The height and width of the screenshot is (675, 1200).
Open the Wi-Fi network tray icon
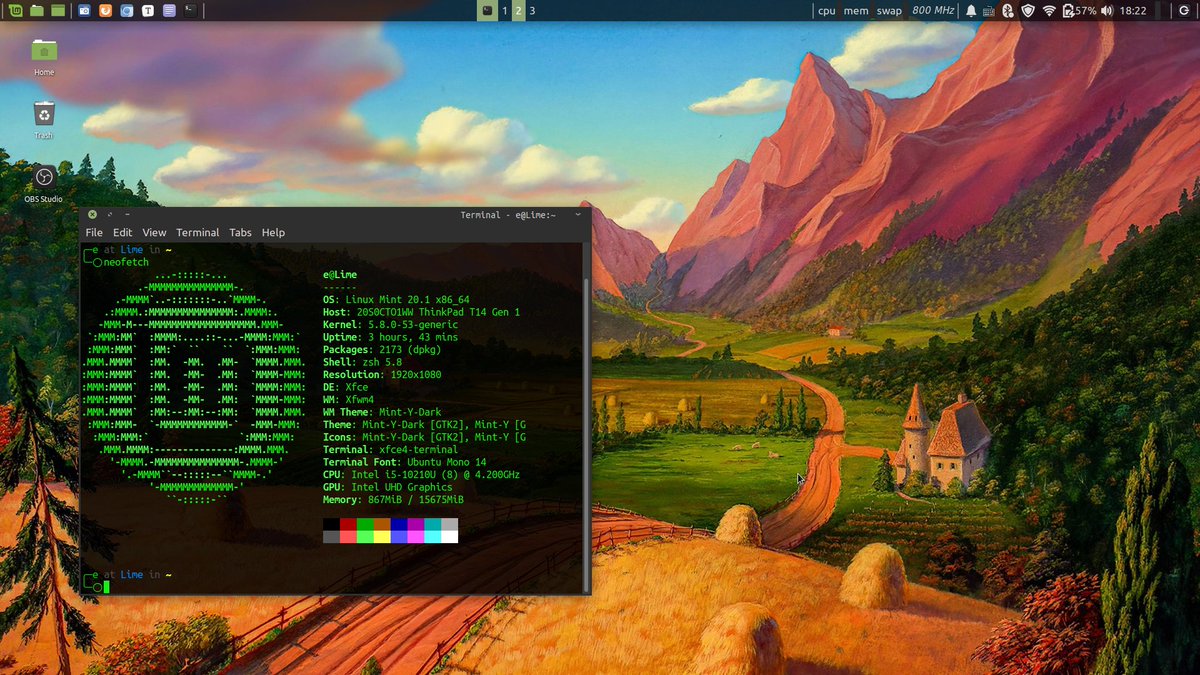click(x=1049, y=10)
